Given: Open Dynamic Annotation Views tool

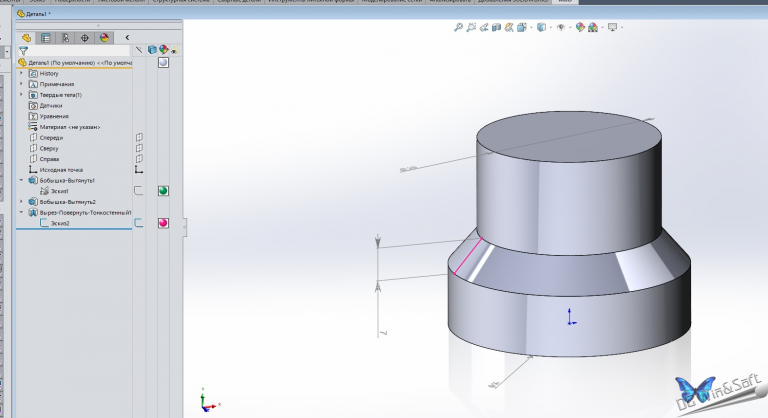Looking at the screenshot, I should coord(509,27).
